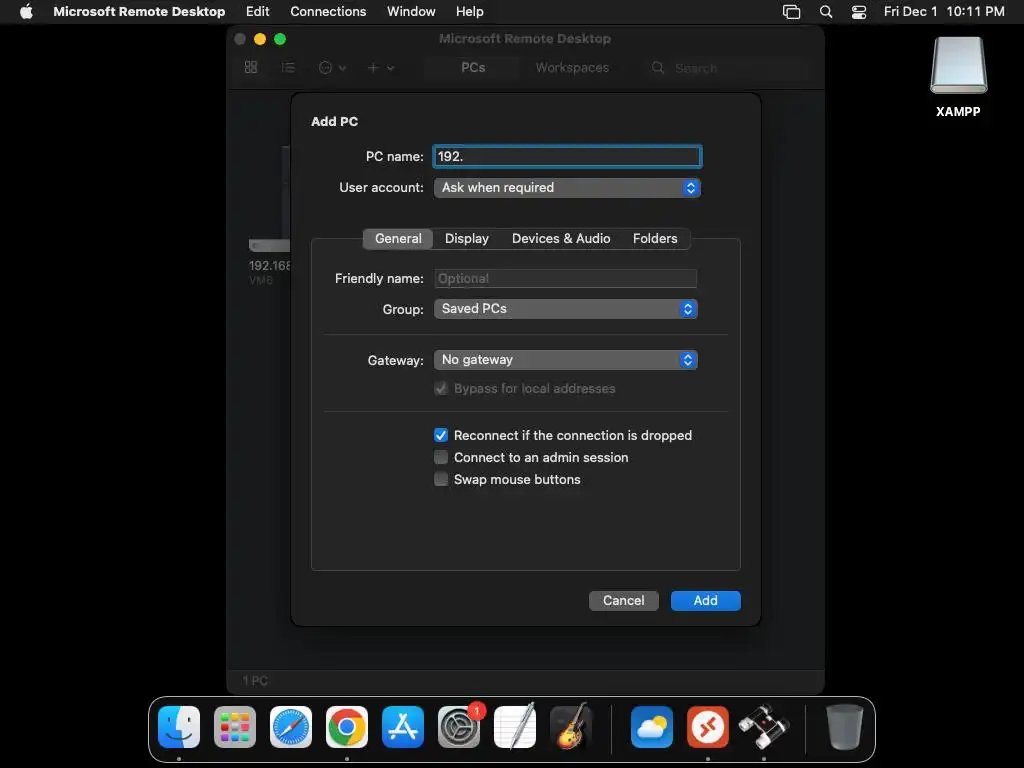This screenshot has height=768, width=1024.
Task: Open the Group dropdown Saved PCs
Action: 566,309
